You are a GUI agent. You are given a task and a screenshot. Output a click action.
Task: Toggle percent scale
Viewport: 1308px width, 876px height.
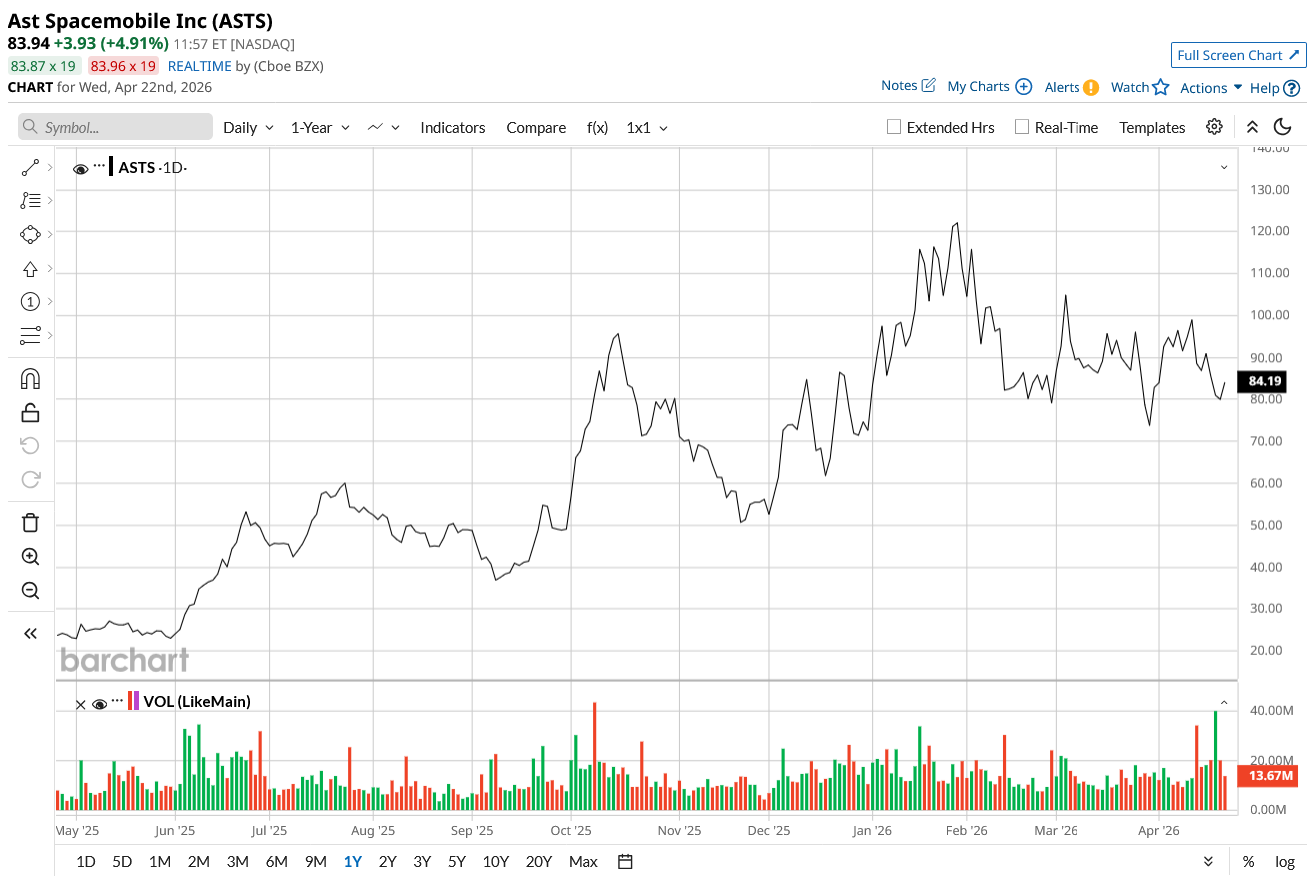pos(1248,861)
